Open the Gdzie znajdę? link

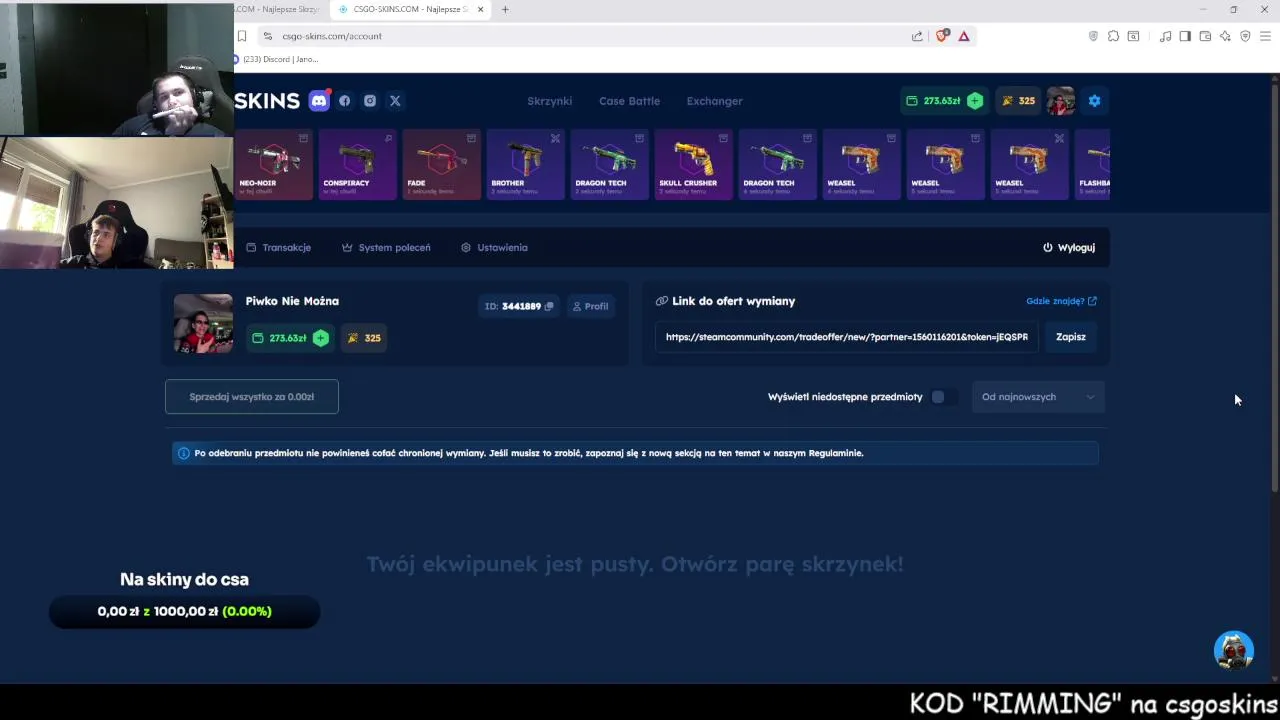pos(1061,301)
